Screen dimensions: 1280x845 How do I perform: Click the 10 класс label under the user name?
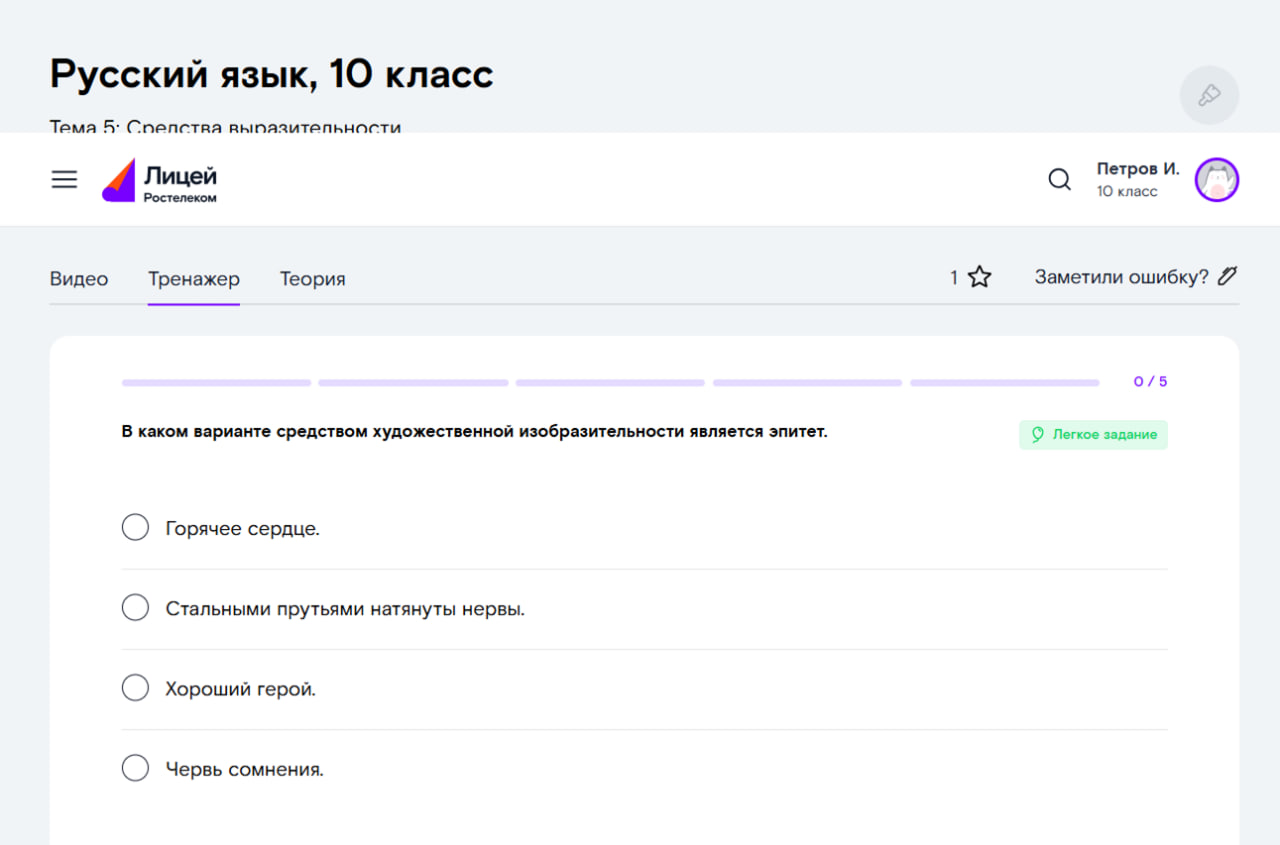[x=1127, y=191]
